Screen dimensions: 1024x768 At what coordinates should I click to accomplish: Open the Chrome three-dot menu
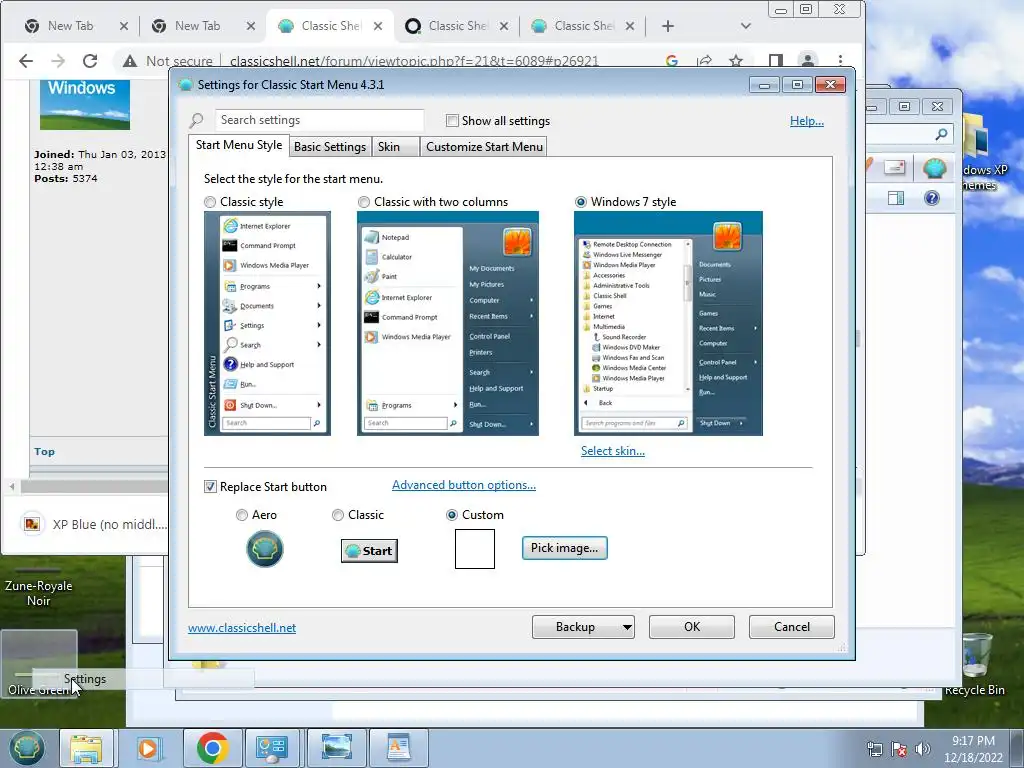click(840, 61)
